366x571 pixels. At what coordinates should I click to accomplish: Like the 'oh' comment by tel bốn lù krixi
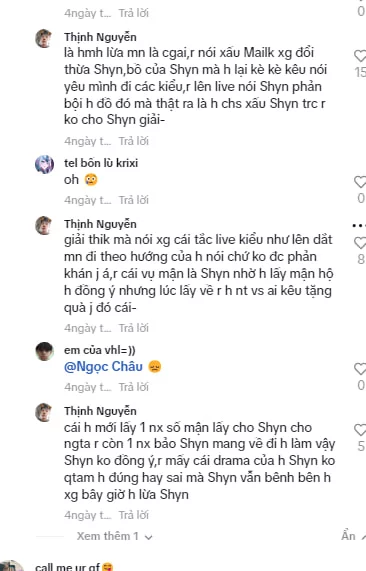tap(361, 182)
